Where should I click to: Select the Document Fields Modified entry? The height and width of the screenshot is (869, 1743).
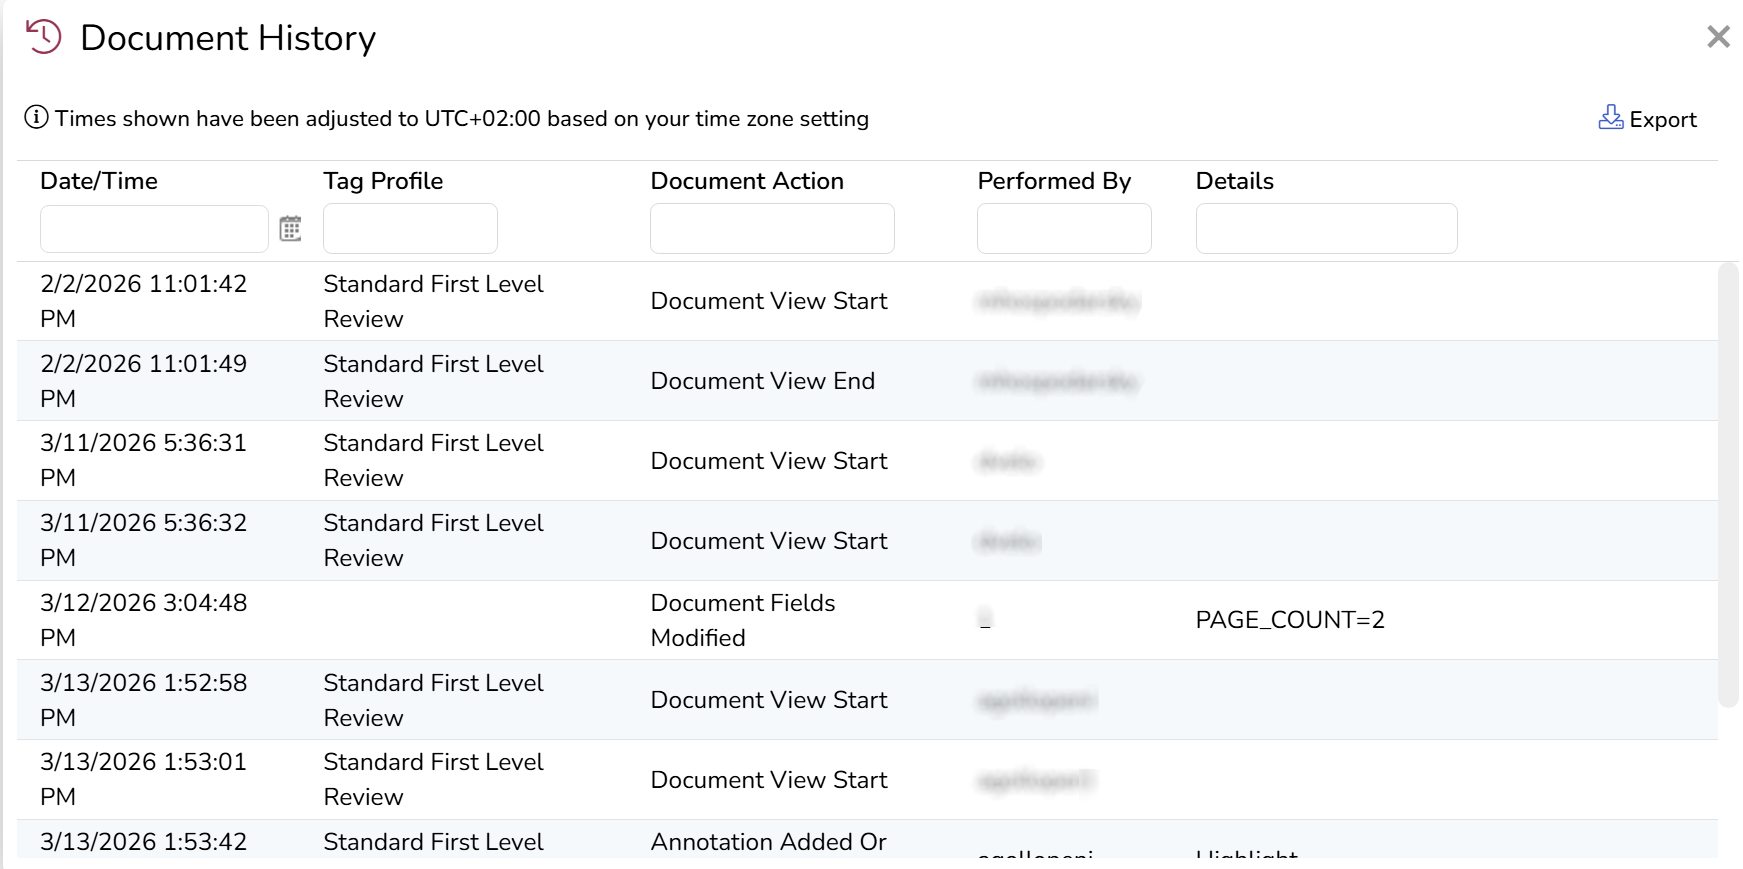742,620
